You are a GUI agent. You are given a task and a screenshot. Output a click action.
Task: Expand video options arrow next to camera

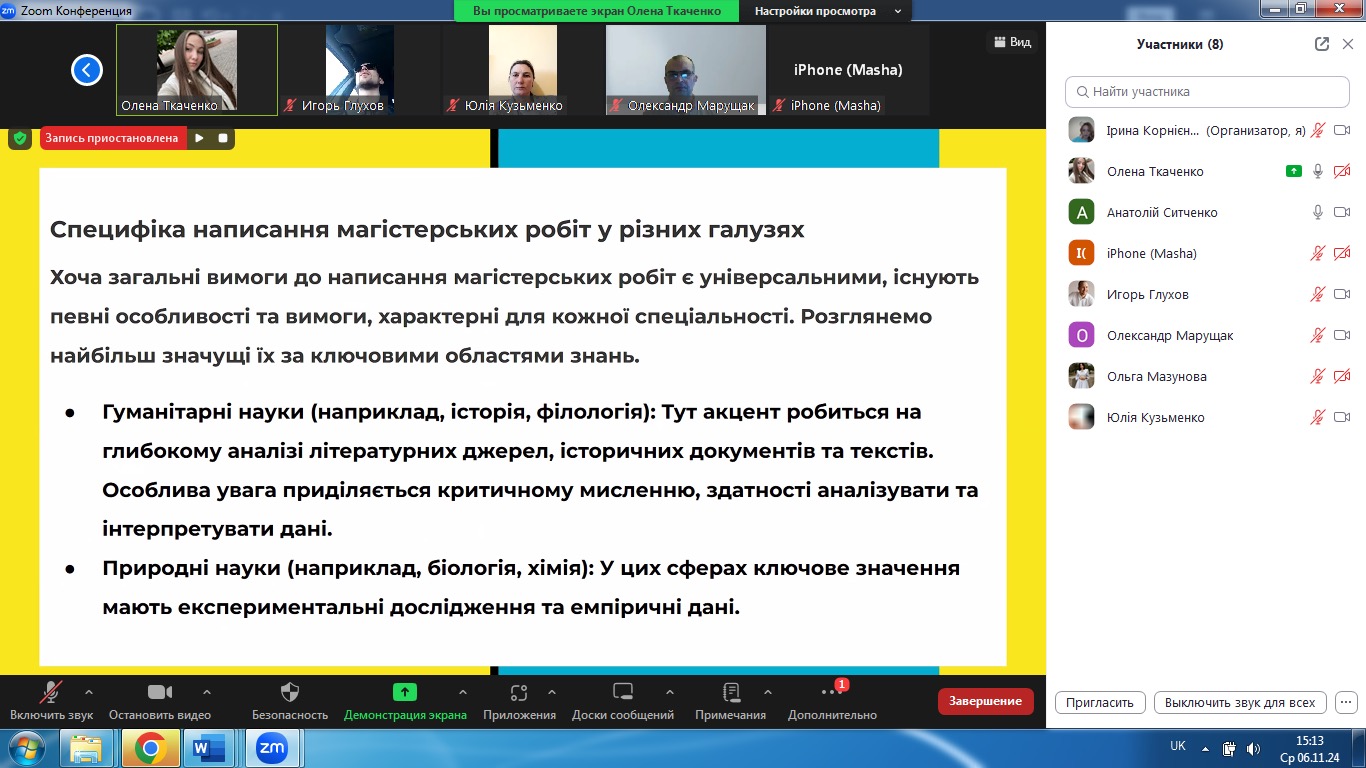coord(207,691)
